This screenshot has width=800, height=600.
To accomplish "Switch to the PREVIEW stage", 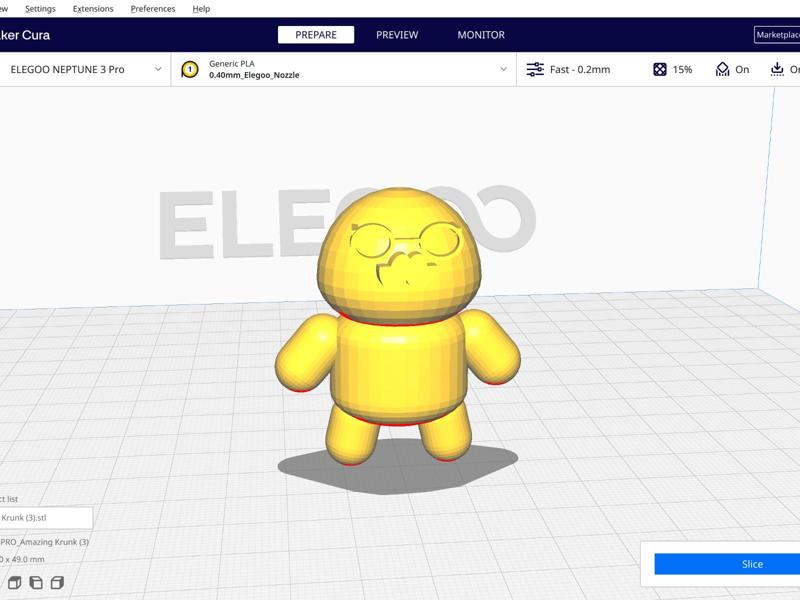I will (x=397, y=35).
